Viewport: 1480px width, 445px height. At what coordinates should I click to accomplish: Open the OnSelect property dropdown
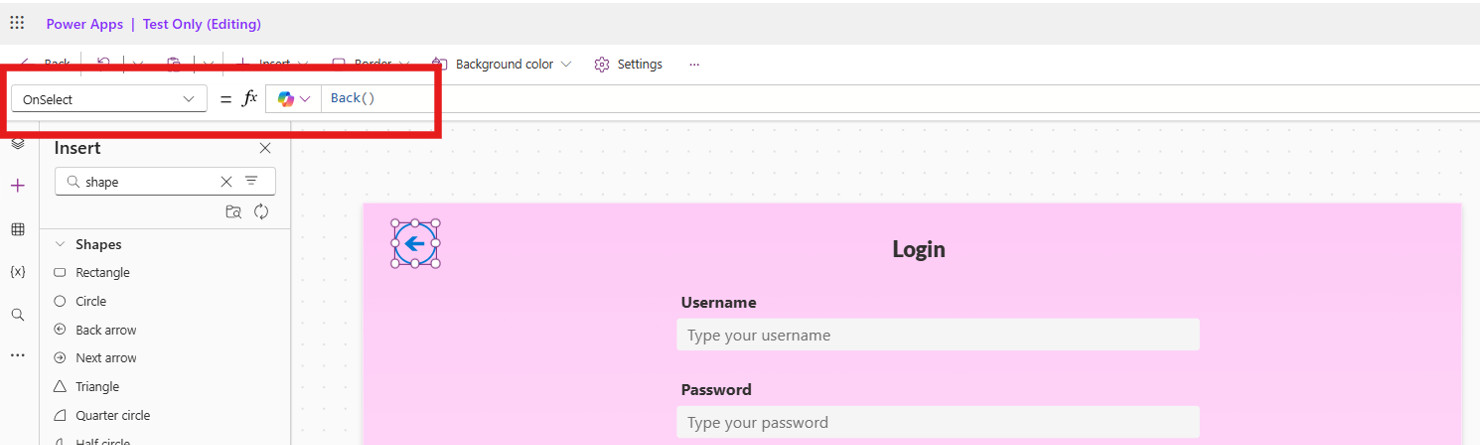coord(108,99)
